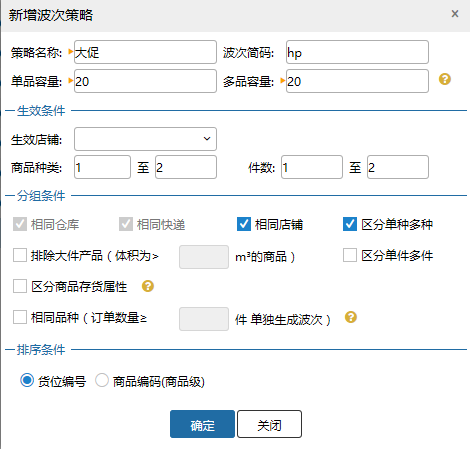Open help icon next to 区分商品存货属性

click(x=148, y=286)
